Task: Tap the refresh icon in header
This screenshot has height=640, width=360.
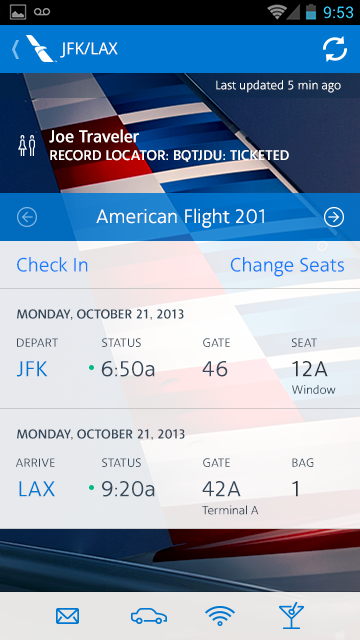Action: tap(335, 49)
